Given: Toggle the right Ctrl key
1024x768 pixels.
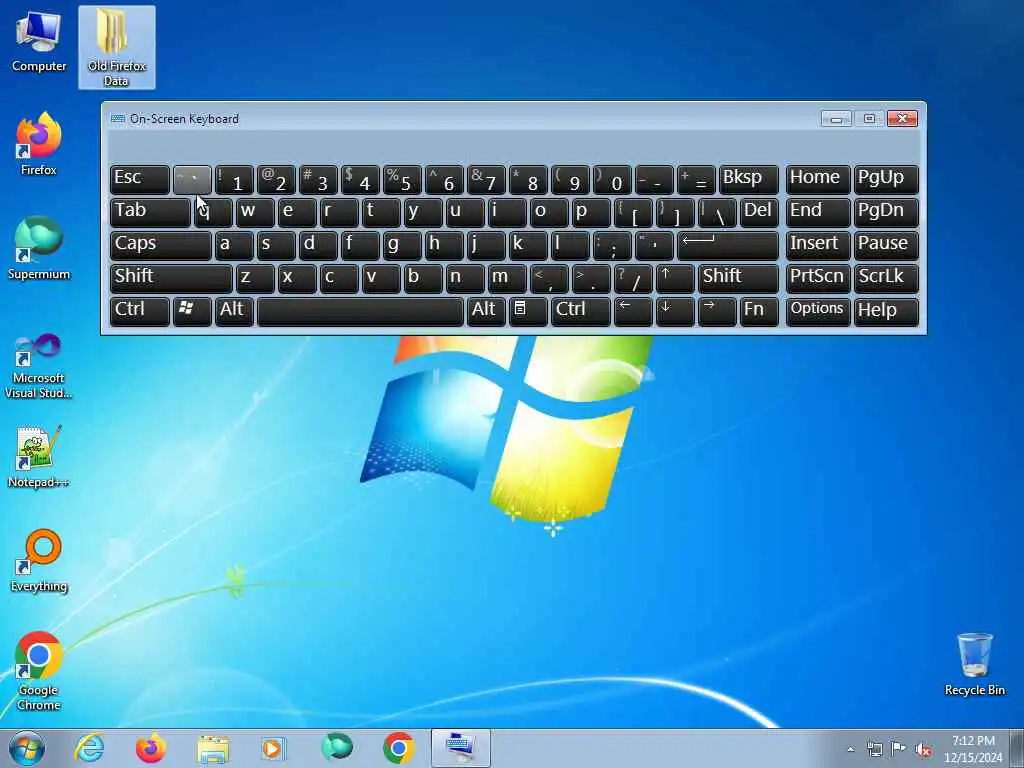Looking at the screenshot, I should [580, 311].
